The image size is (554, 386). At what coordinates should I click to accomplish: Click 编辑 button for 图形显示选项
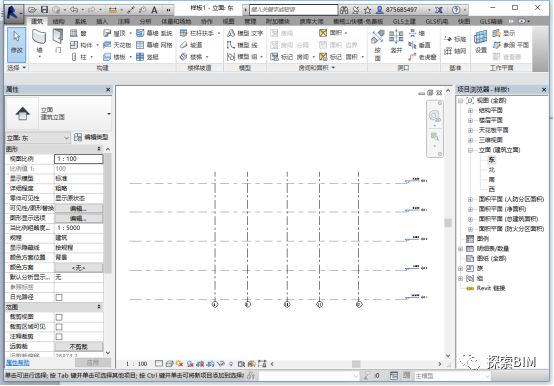[x=78, y=218]
